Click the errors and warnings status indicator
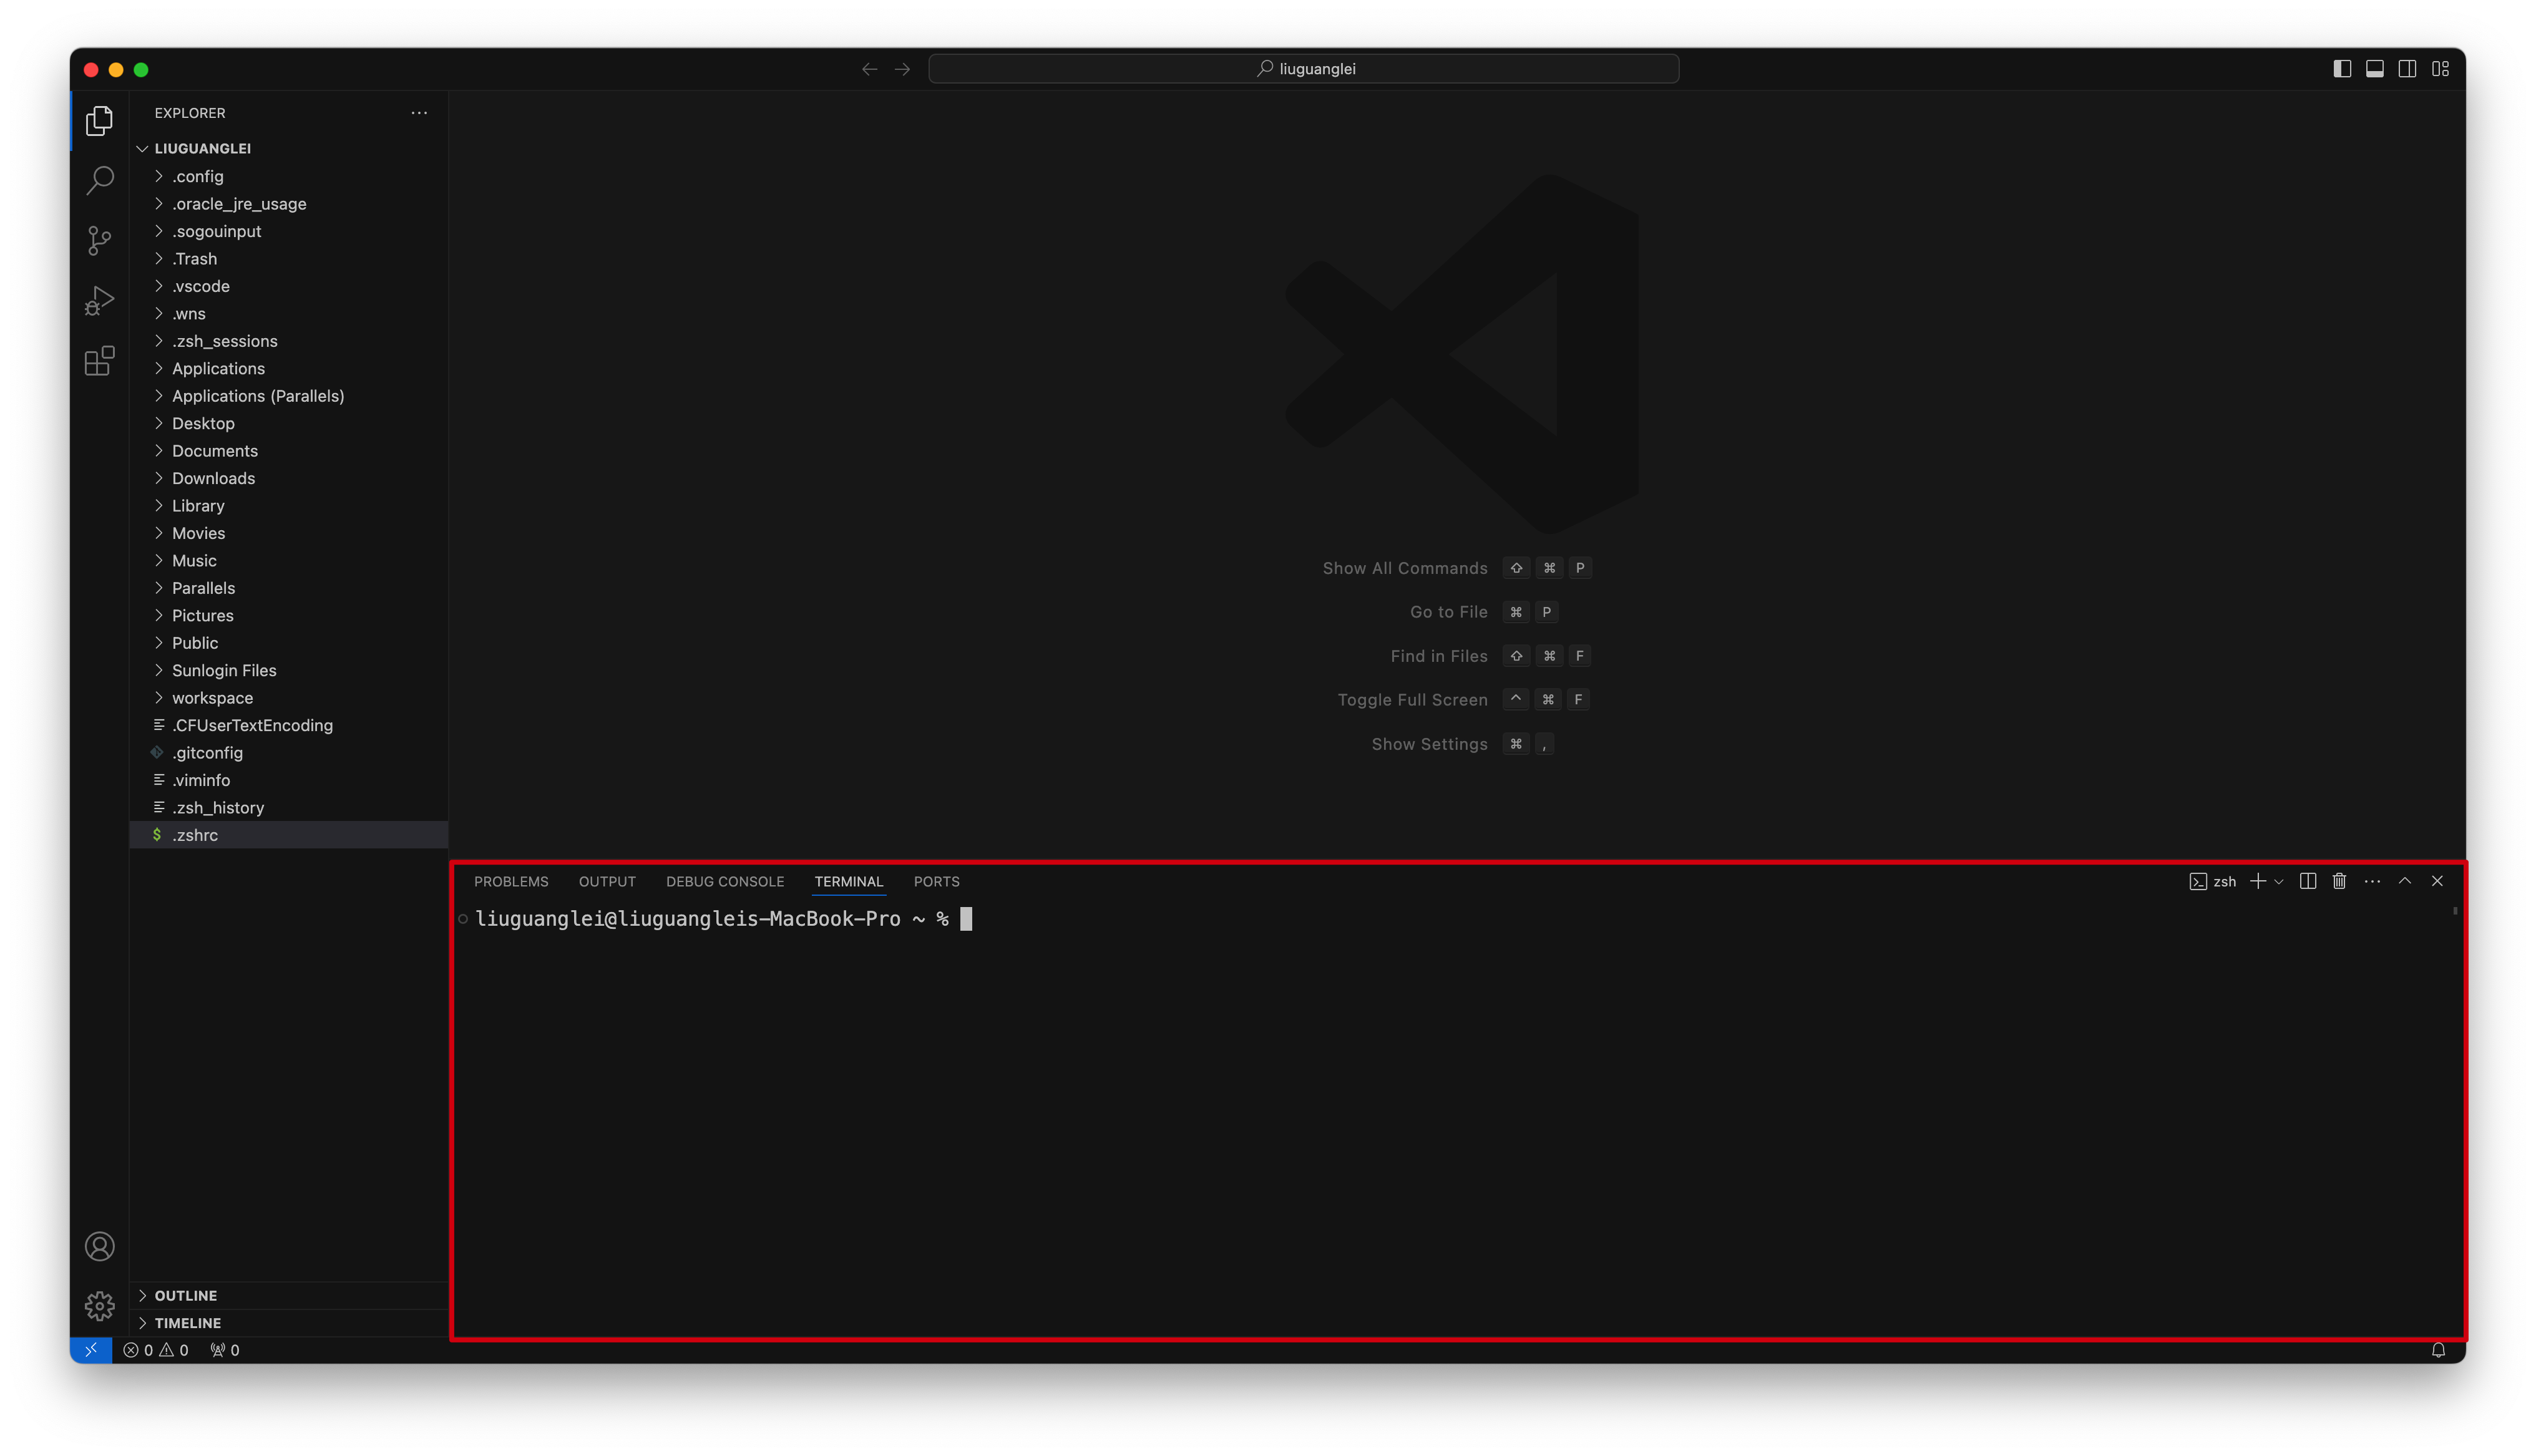This screenshot has height=1456, width=2536. click(x=156, y=1350)
